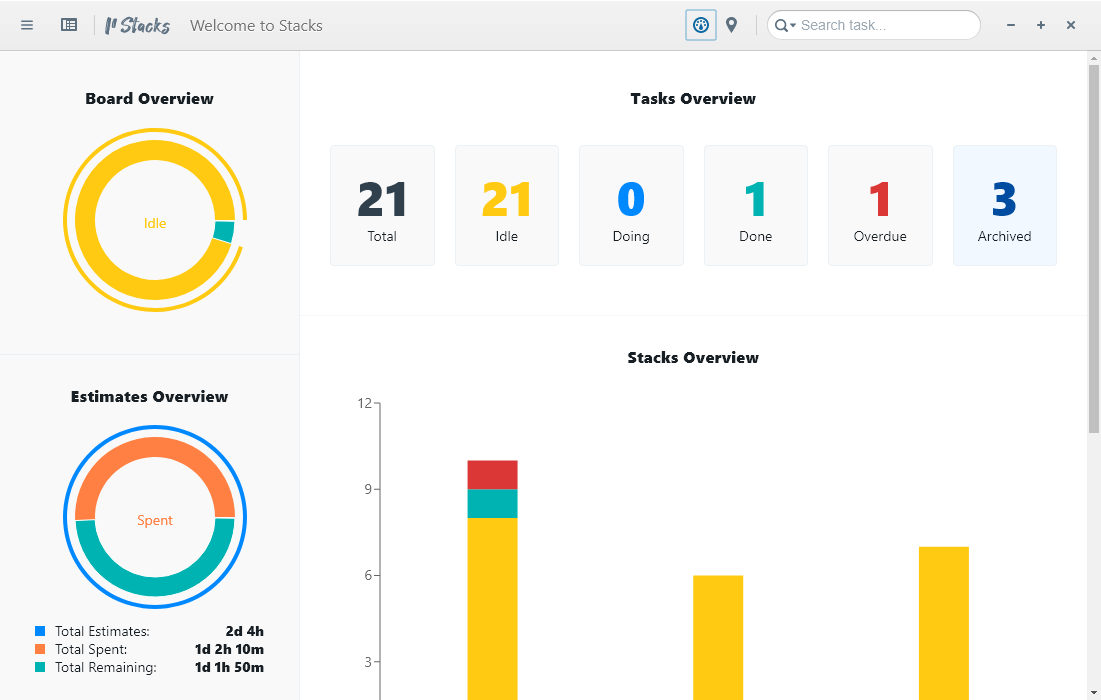Select the Doing tasks card
This screenshot has height=700, width=1101.
coord(631,206)
